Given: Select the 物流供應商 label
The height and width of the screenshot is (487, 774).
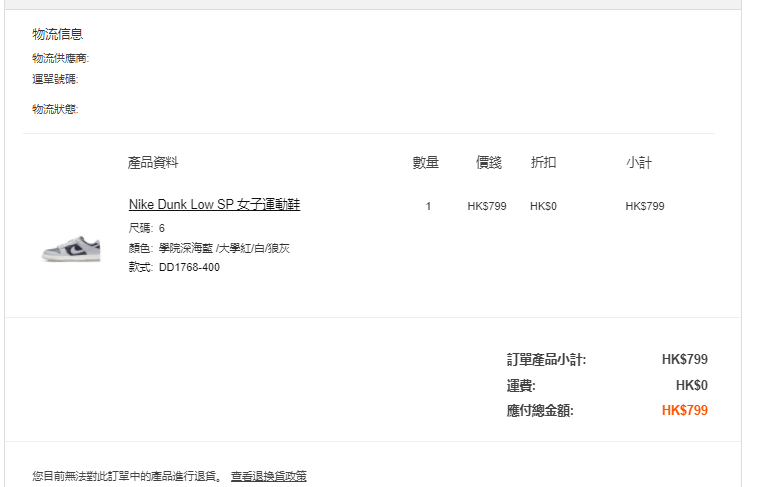Looking at the screenshot, I should [61, 58].
